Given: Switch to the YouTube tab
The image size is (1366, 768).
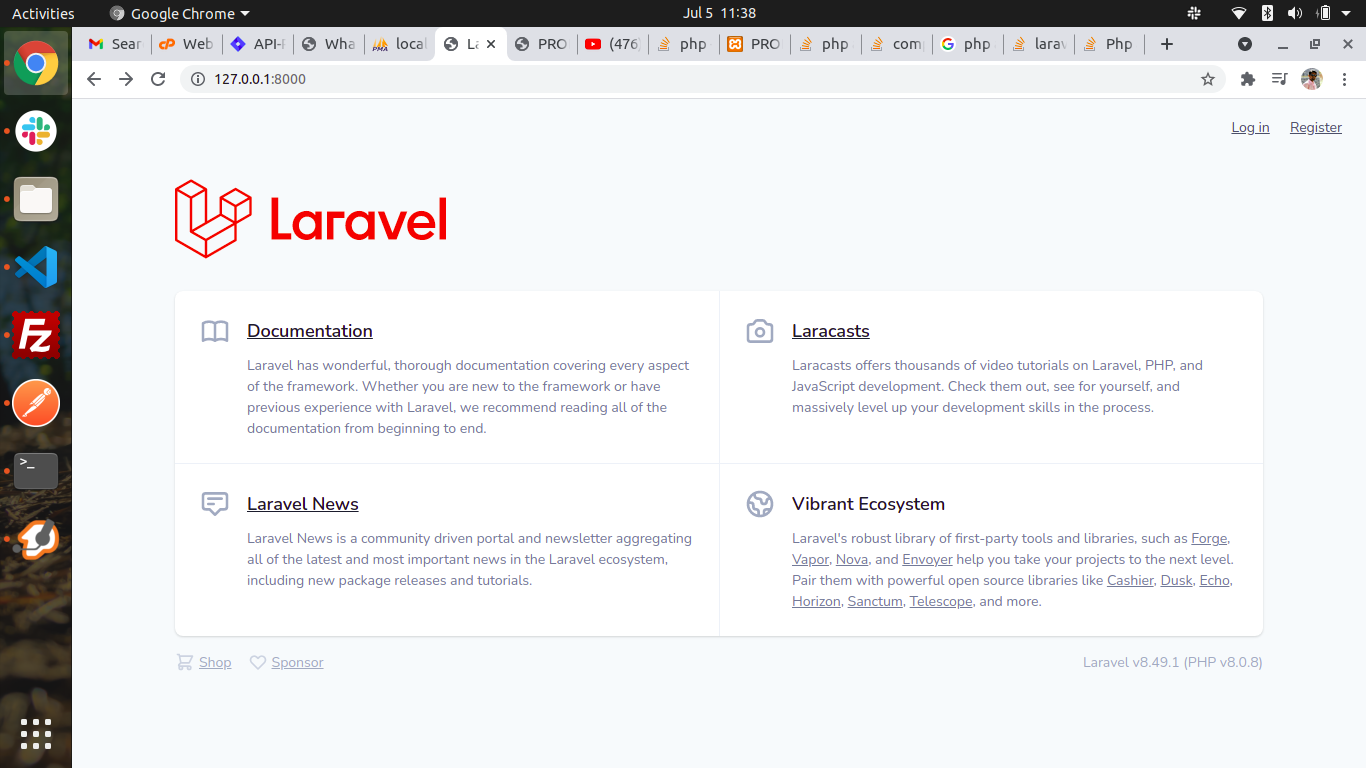Looking at the screenshot, I should tap(612, 44).
